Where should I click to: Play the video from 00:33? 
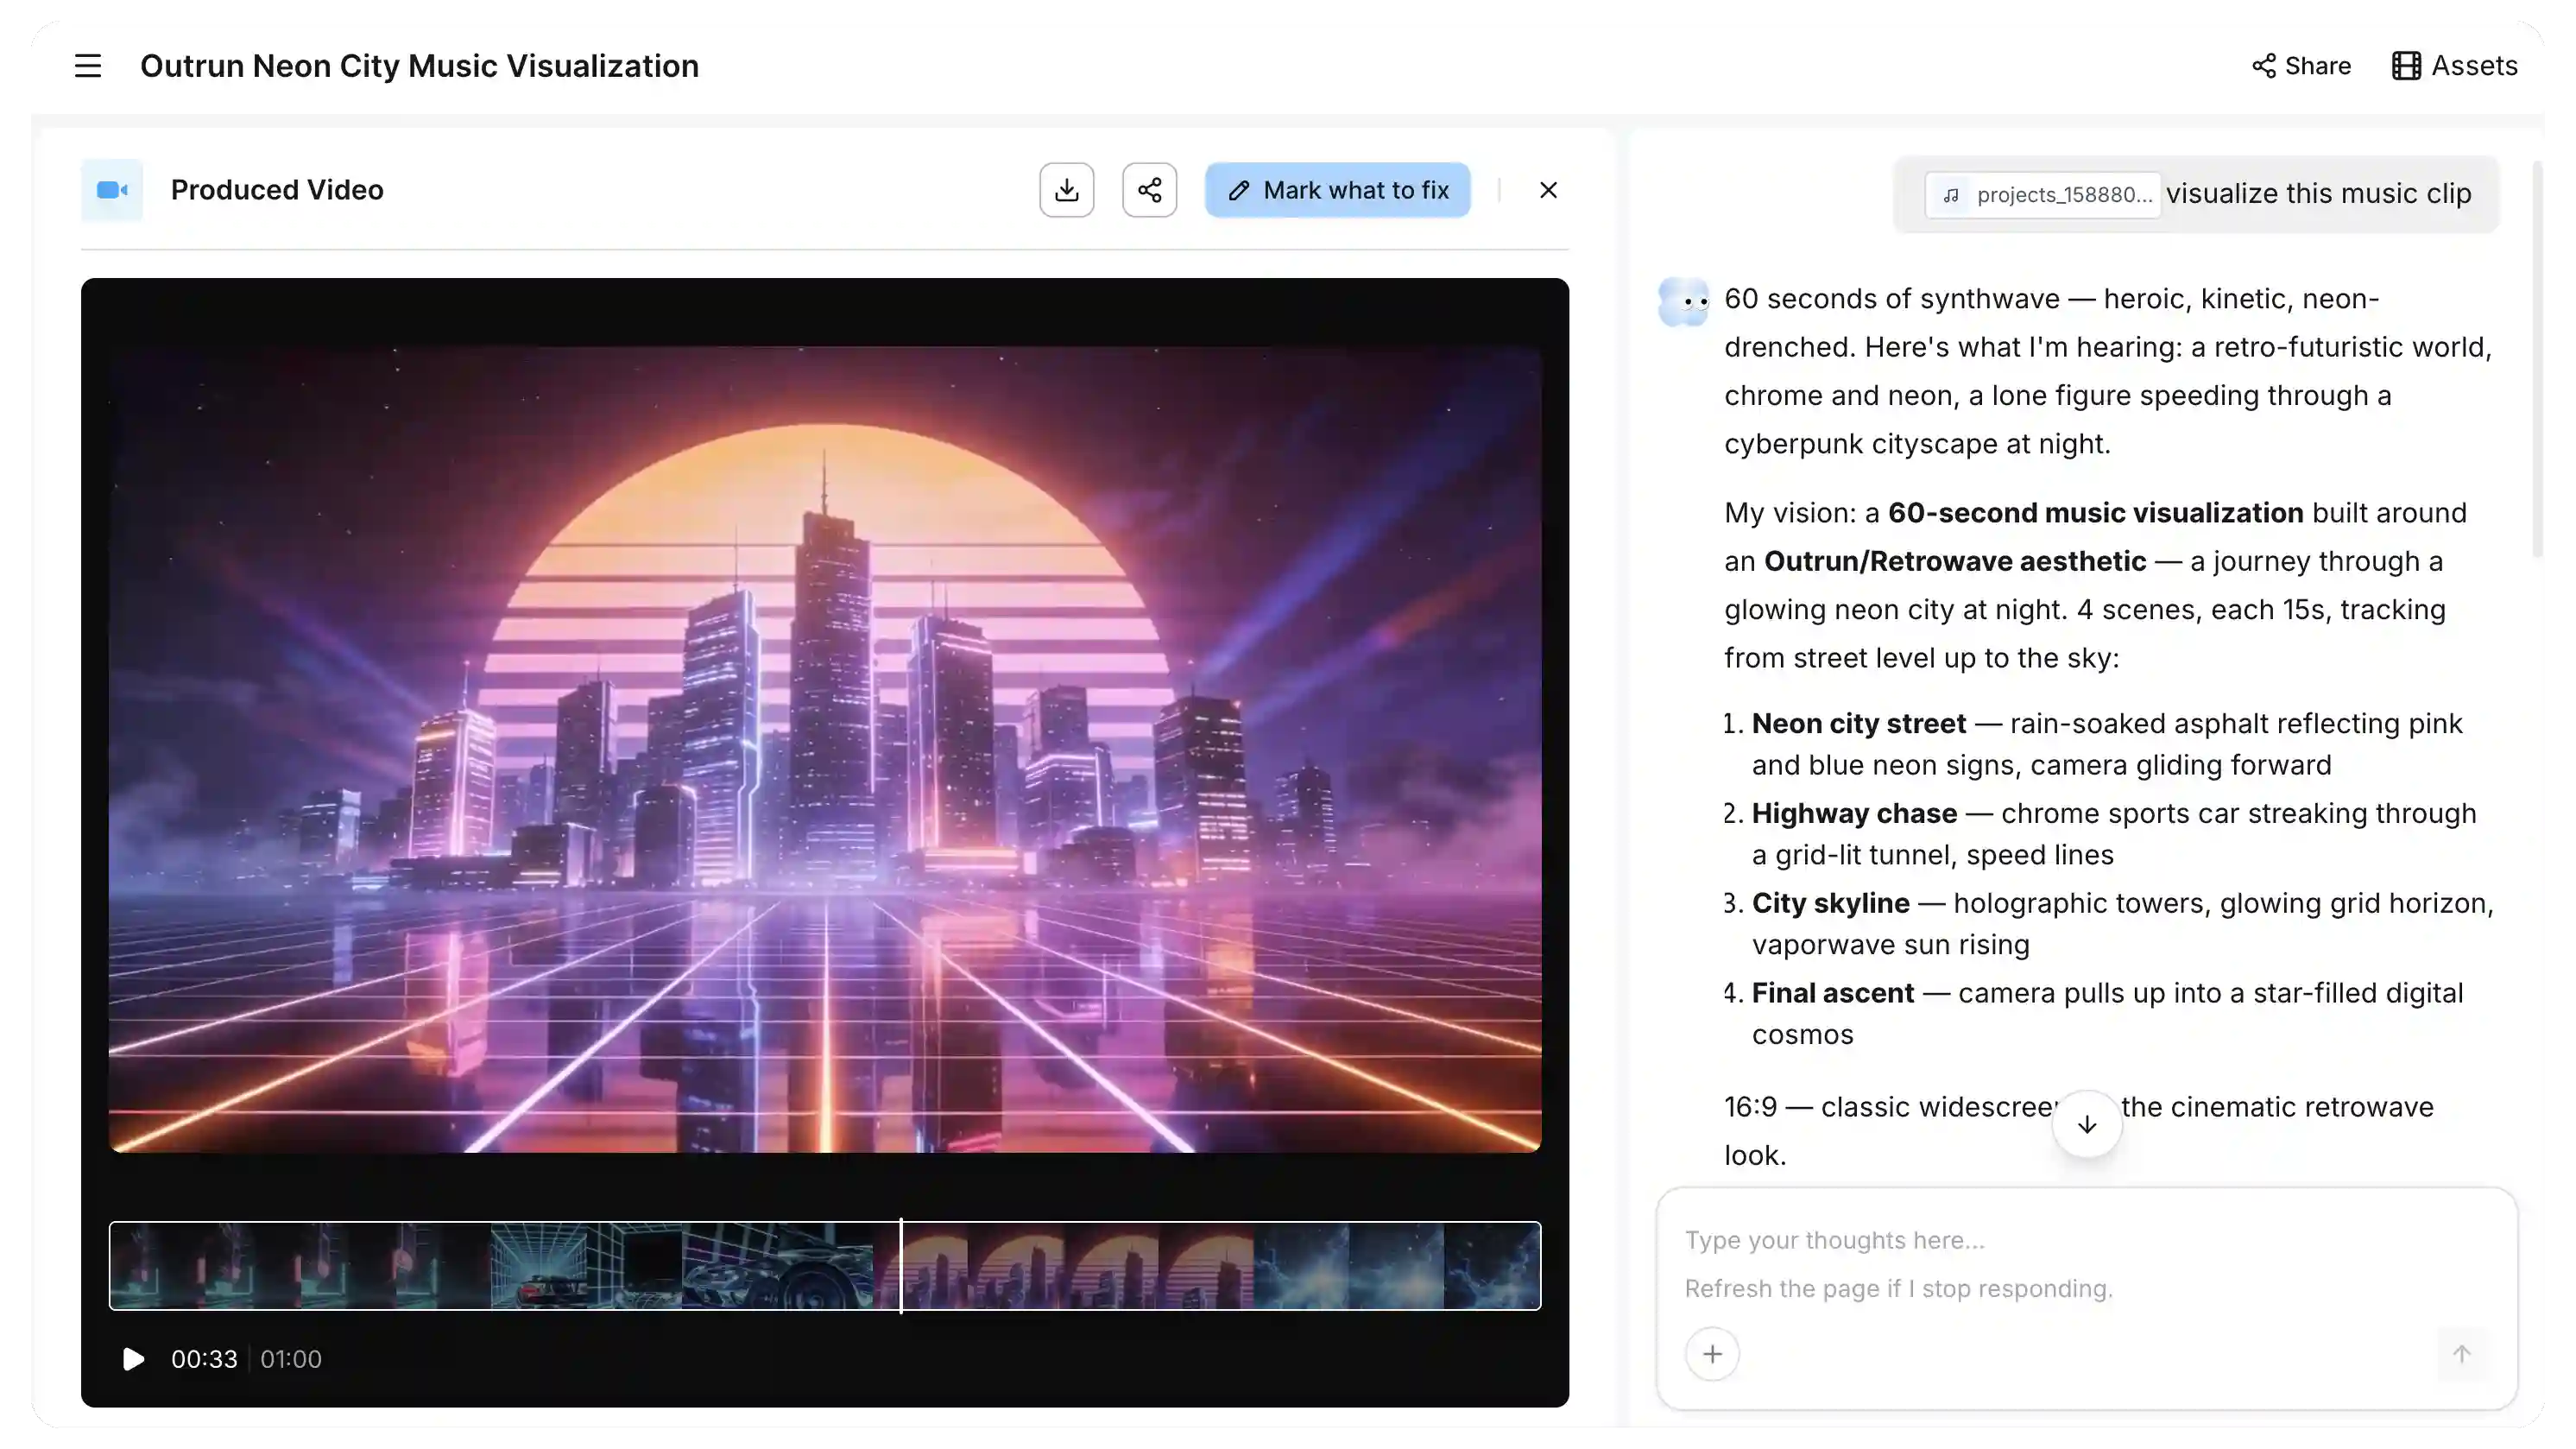point(132,1359)
